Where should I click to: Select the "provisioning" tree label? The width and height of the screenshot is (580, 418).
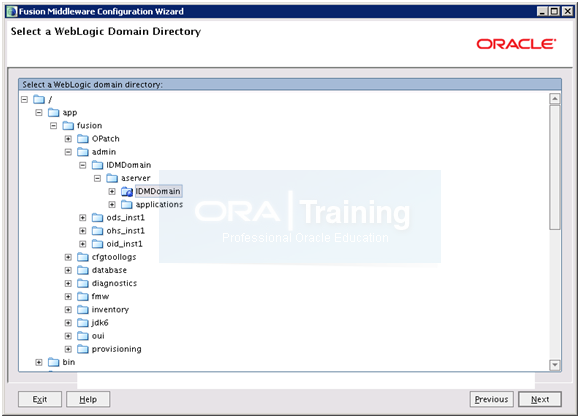point(117,349)
